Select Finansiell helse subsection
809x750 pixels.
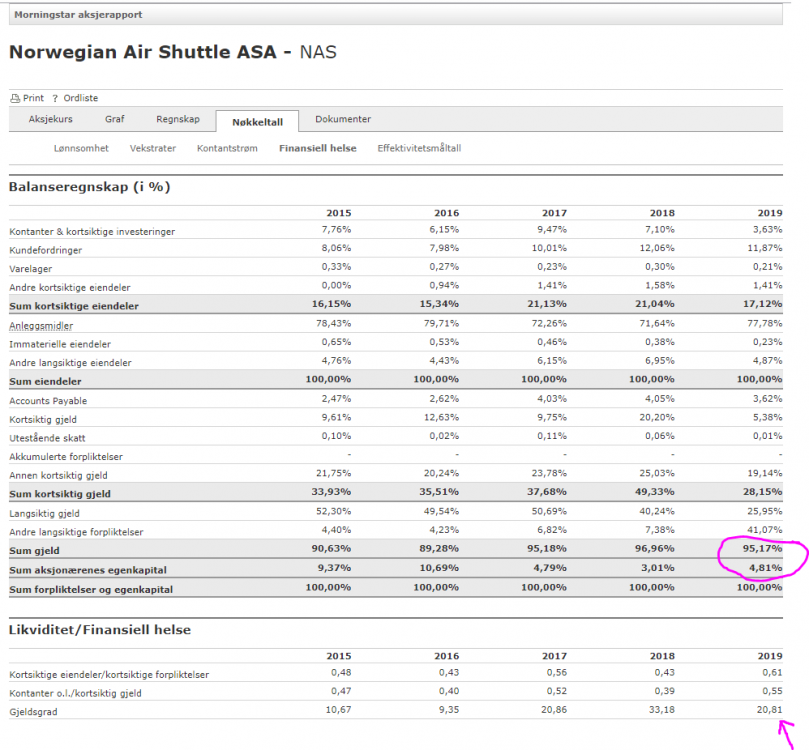[x=318, y=149]
